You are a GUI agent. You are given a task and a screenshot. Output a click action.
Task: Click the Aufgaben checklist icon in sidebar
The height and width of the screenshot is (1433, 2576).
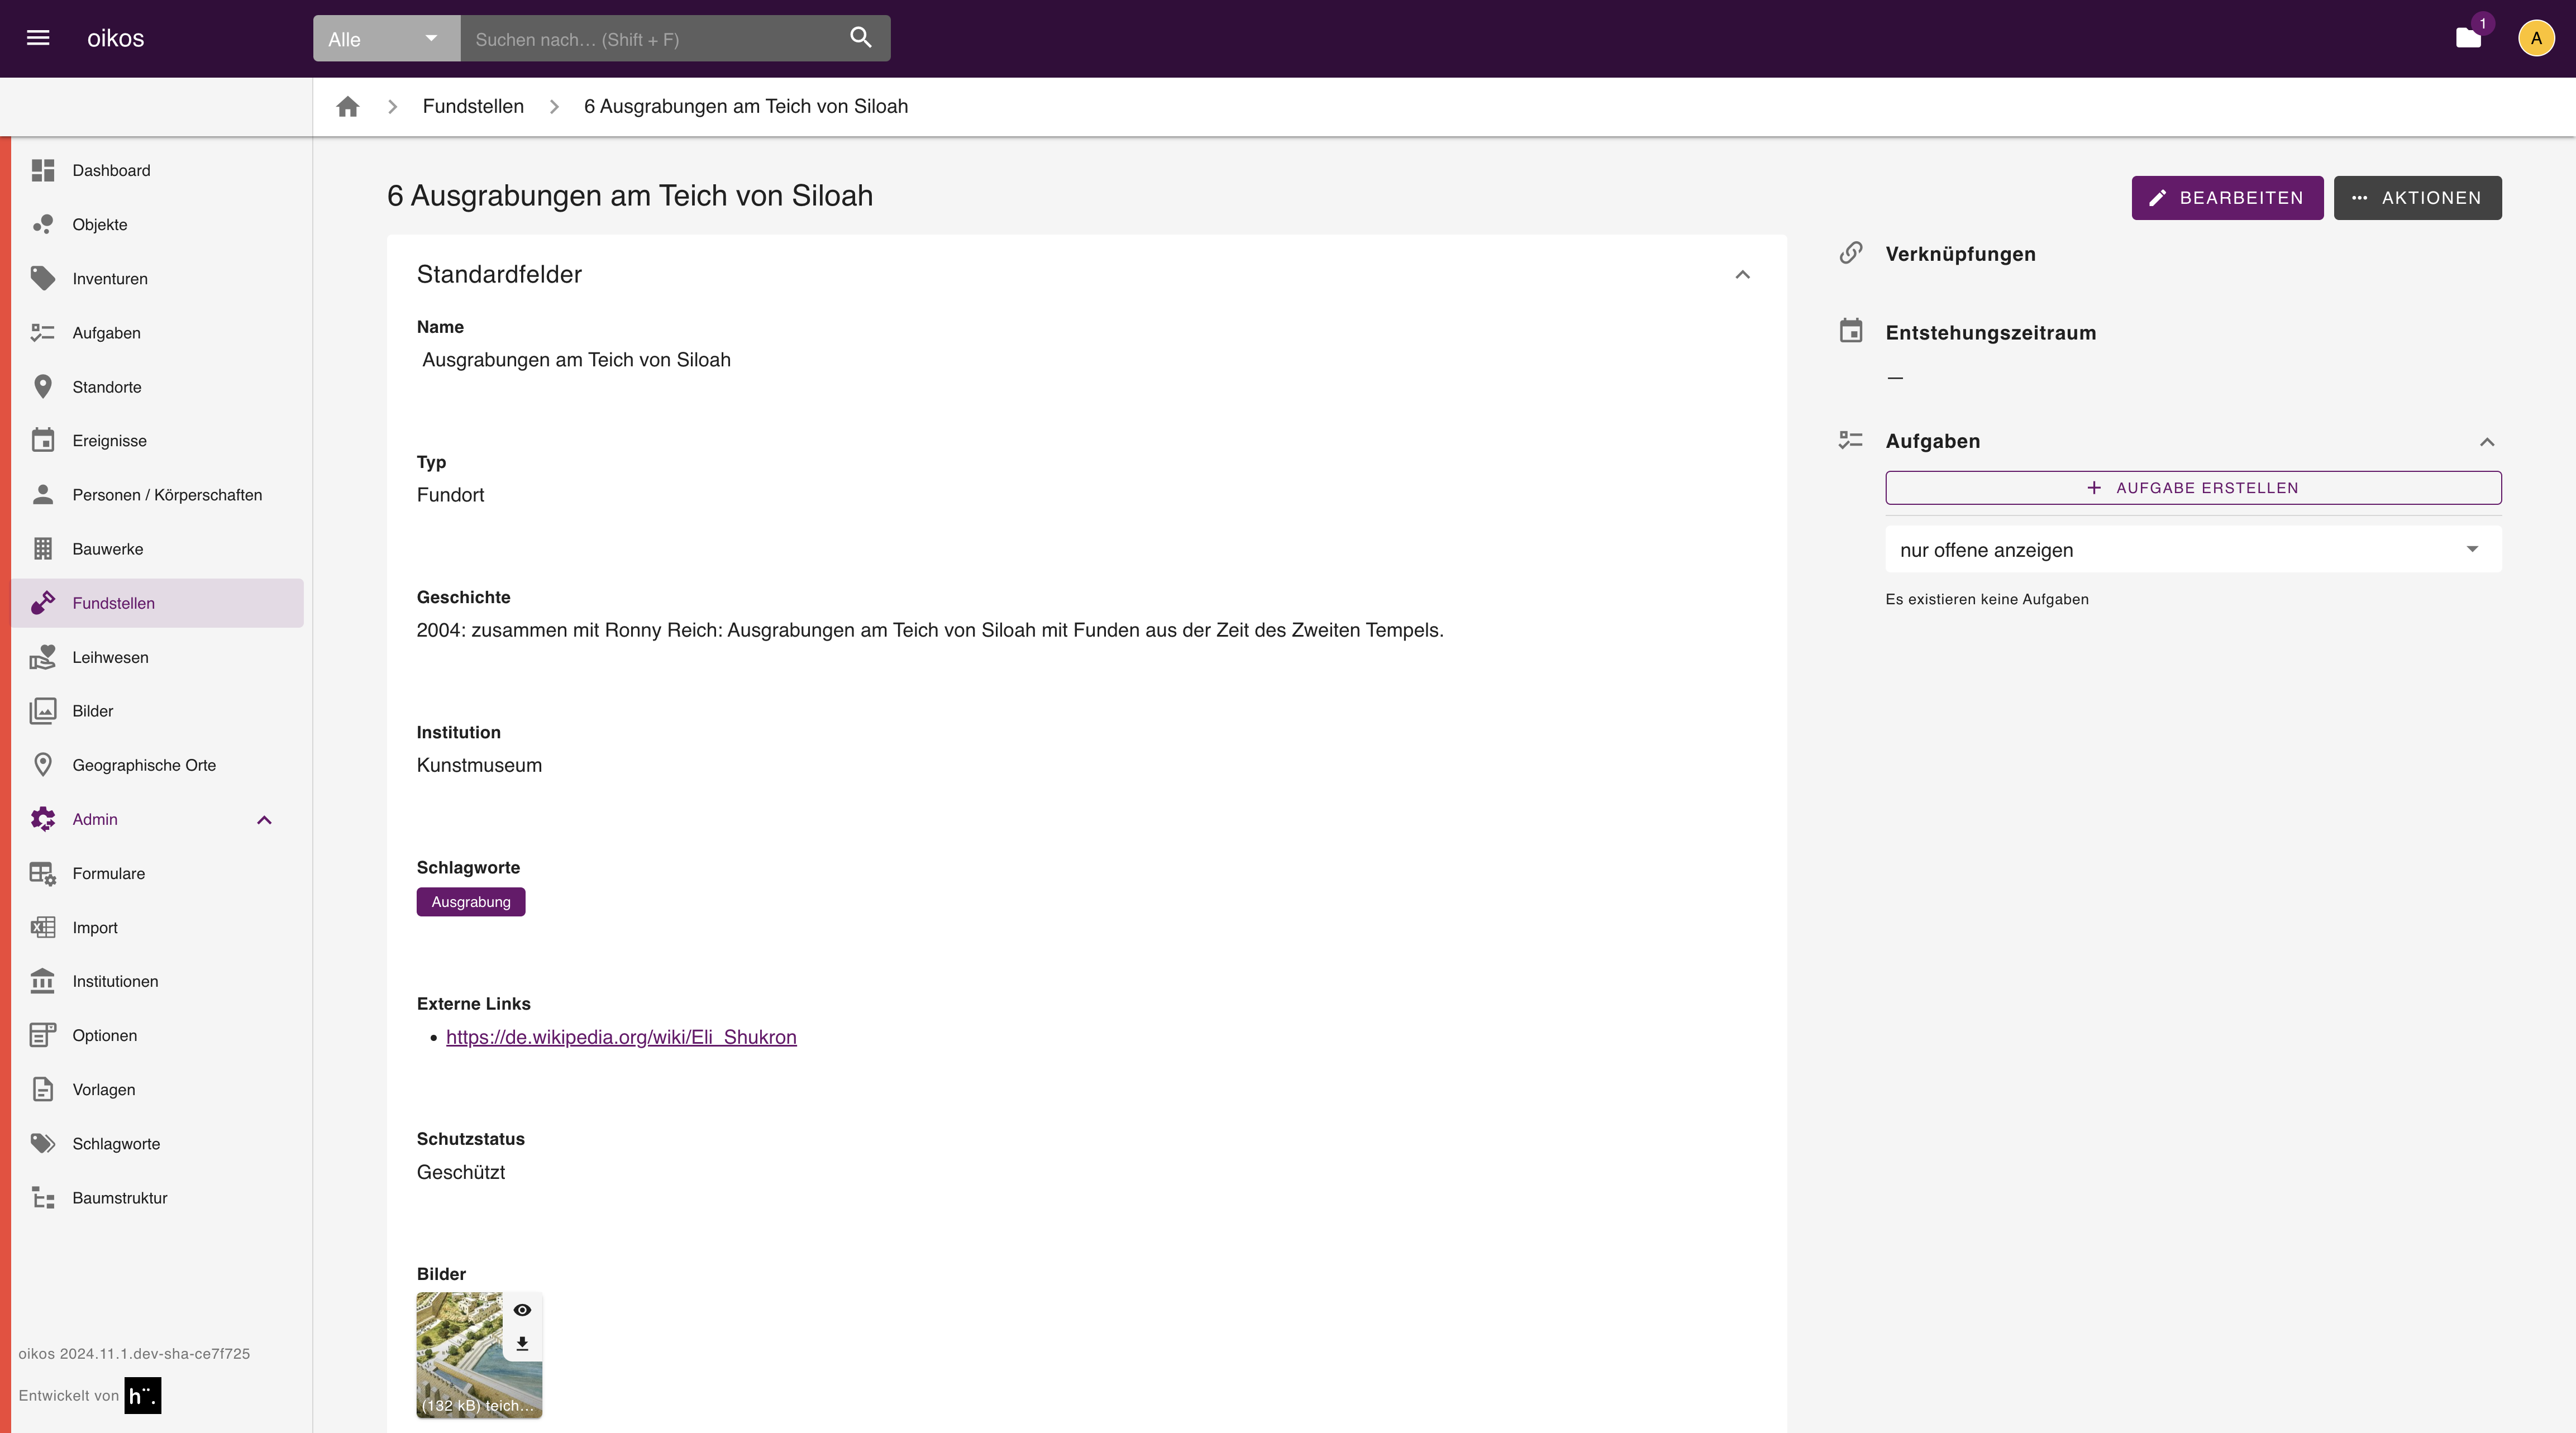43,332
